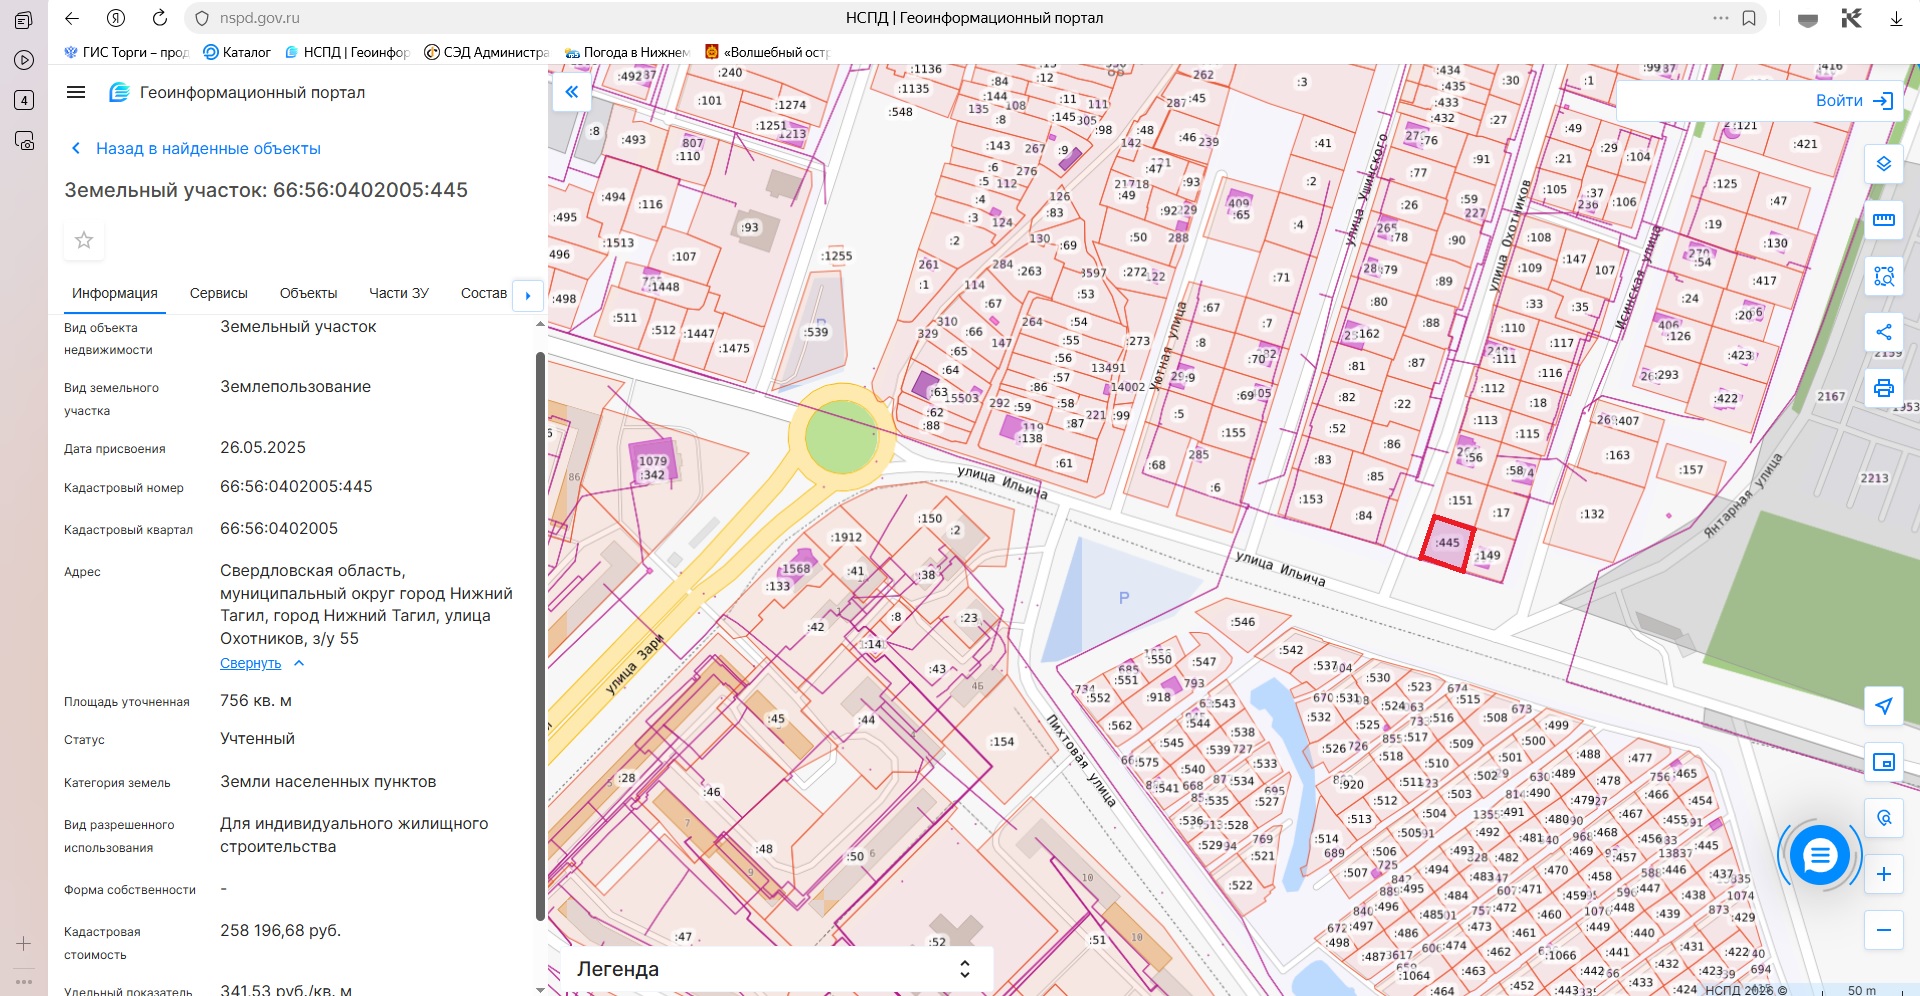This screenshot has width=1920, height=996.
Task: Print the map using printer icon
Action: 1884,388
